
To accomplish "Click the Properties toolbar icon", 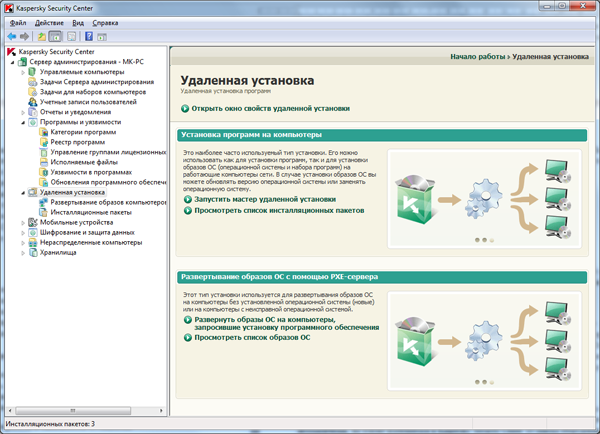I will (72, 36).
